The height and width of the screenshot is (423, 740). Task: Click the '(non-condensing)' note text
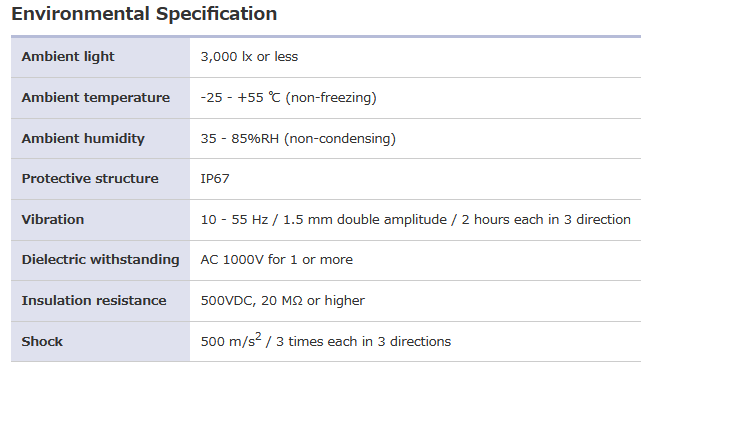pos(340,139)
